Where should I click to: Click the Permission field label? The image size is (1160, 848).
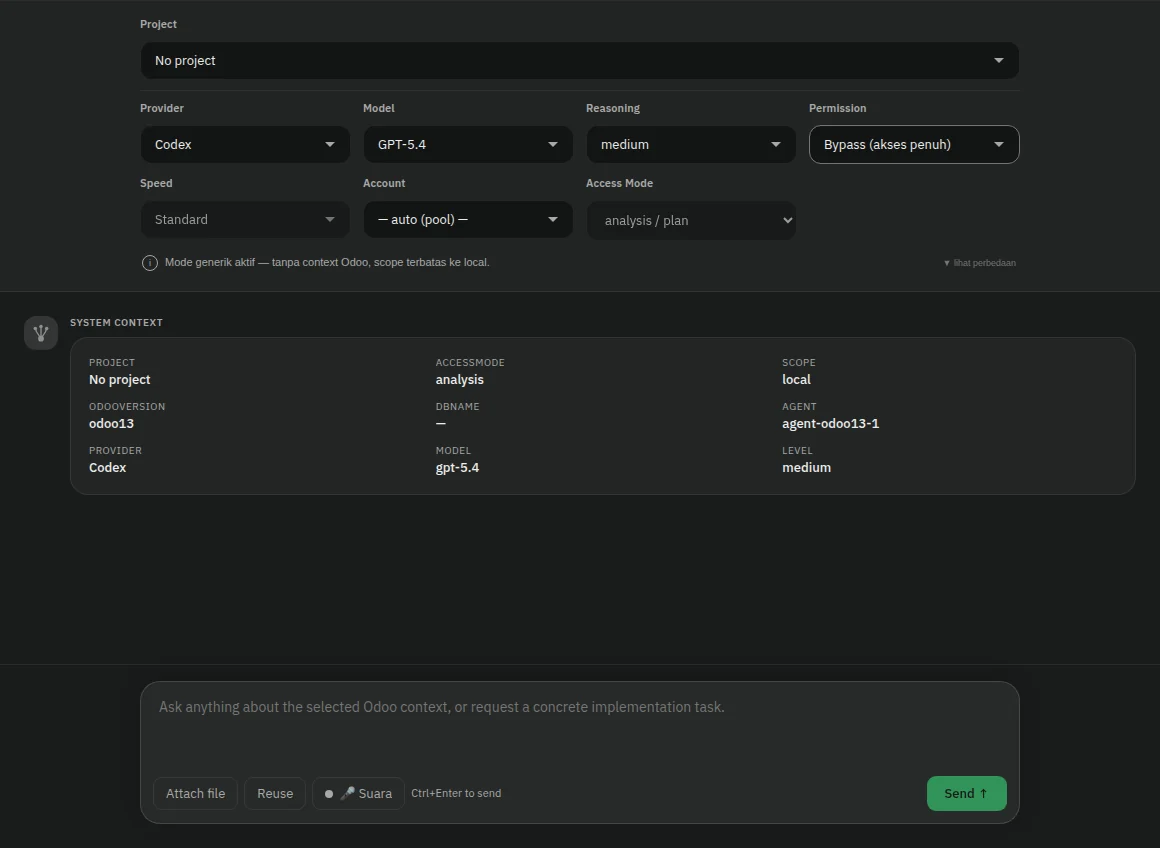coord(837,108)
